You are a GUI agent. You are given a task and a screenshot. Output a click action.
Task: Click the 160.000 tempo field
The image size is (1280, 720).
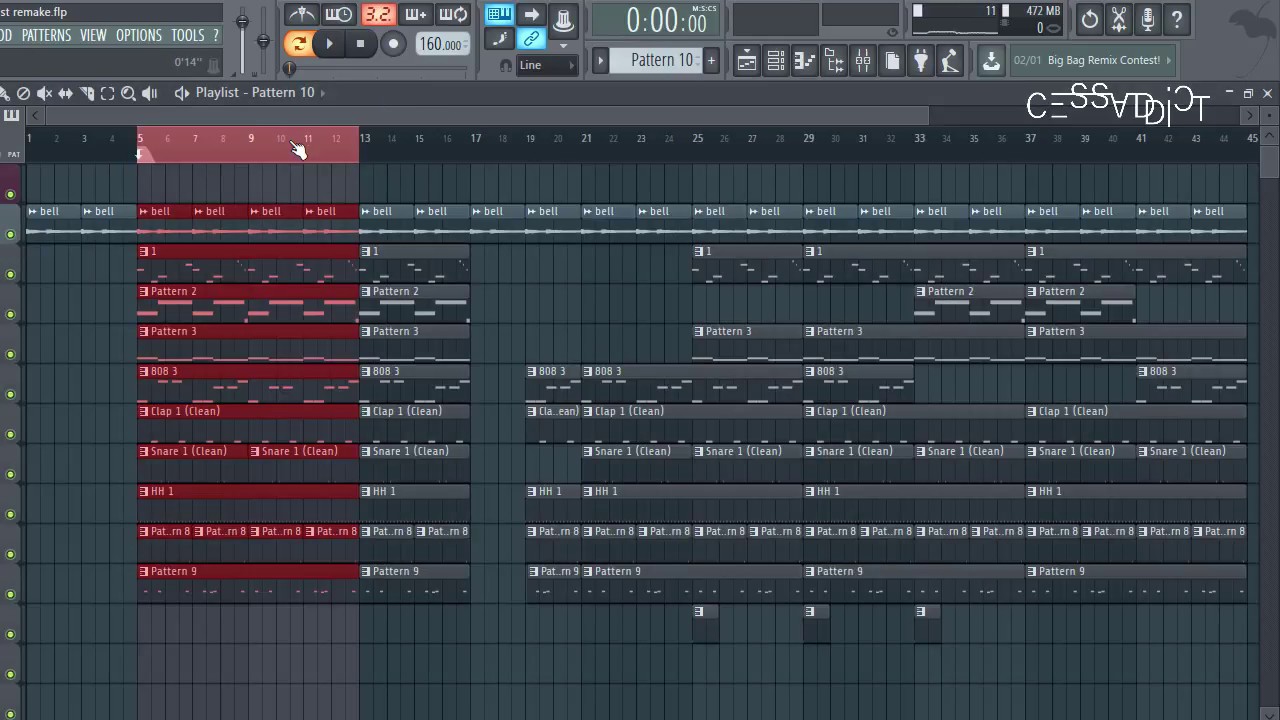[x=441, y=44]
